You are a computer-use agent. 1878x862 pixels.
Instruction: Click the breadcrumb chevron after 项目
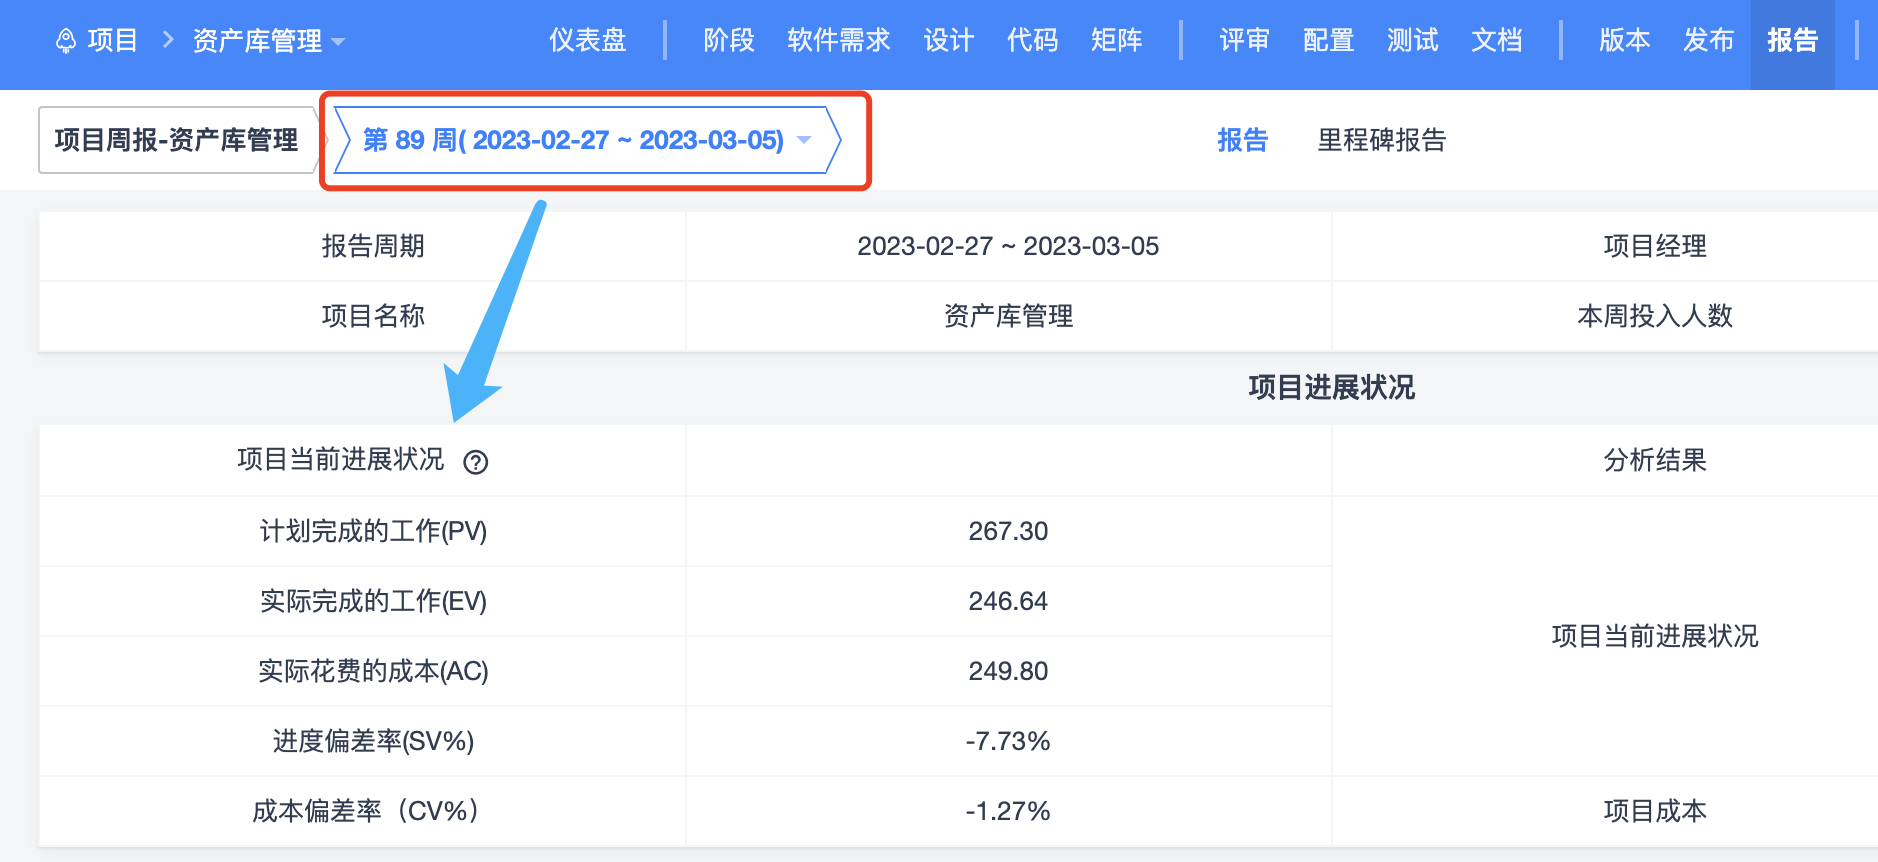coord(168,40)
